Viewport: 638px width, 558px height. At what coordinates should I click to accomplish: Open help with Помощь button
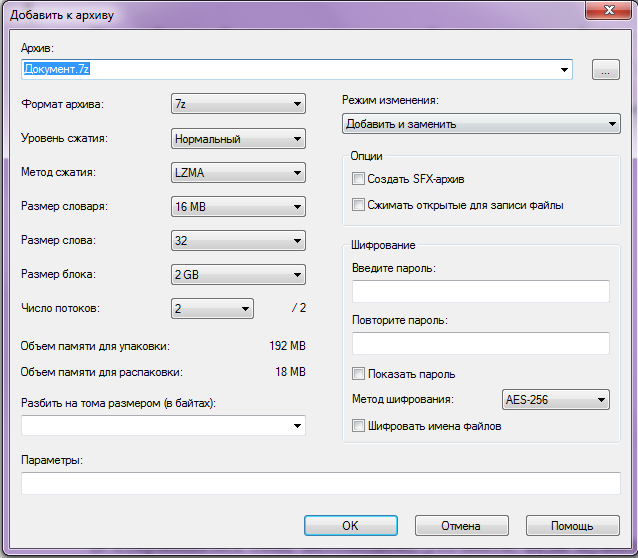[572, 525]
